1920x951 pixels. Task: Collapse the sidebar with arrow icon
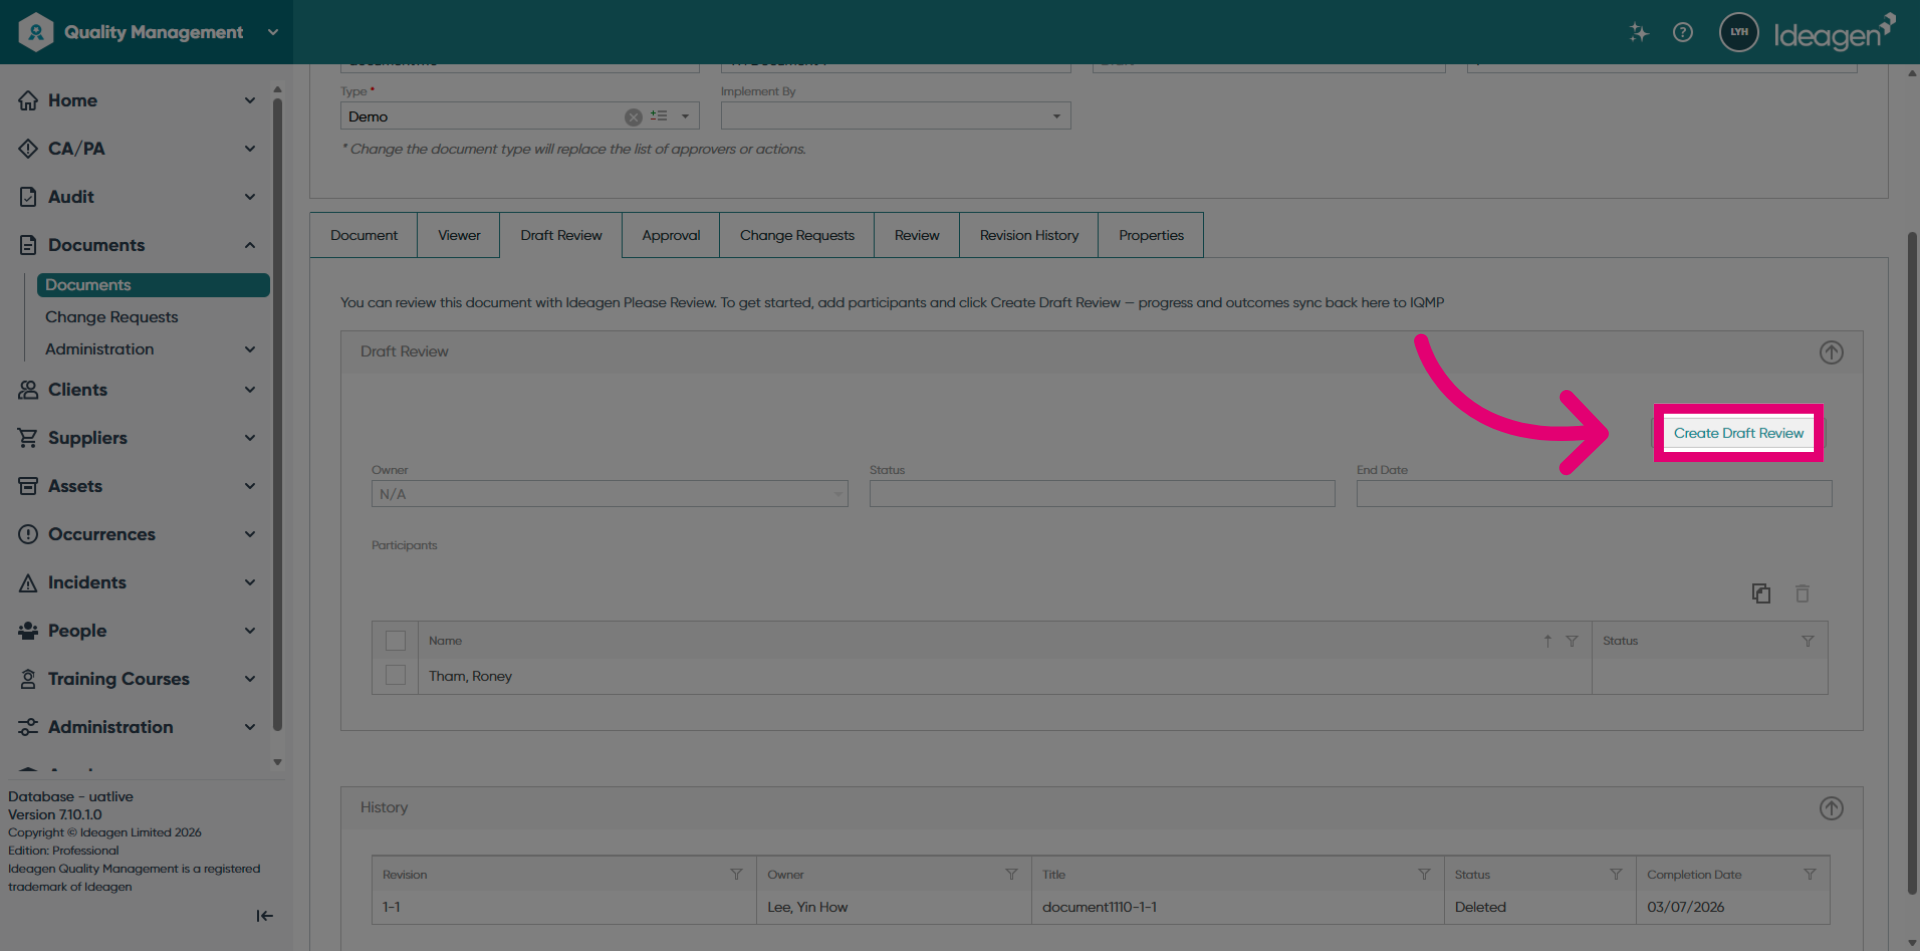264,915
